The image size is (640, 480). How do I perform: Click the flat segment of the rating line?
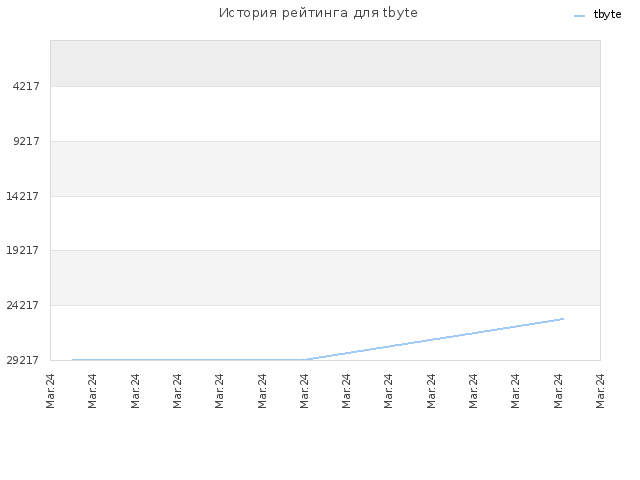click(x=189, y=360)
